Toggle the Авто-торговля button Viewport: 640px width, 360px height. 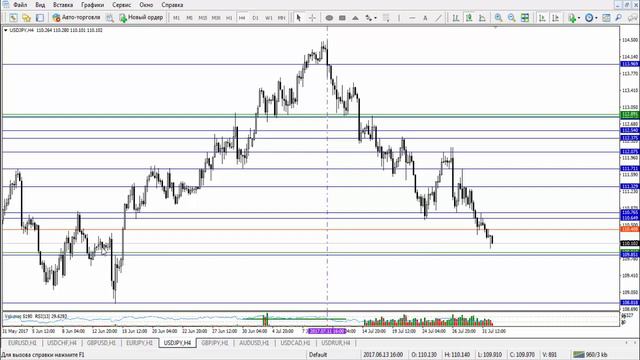click(76, 18)
